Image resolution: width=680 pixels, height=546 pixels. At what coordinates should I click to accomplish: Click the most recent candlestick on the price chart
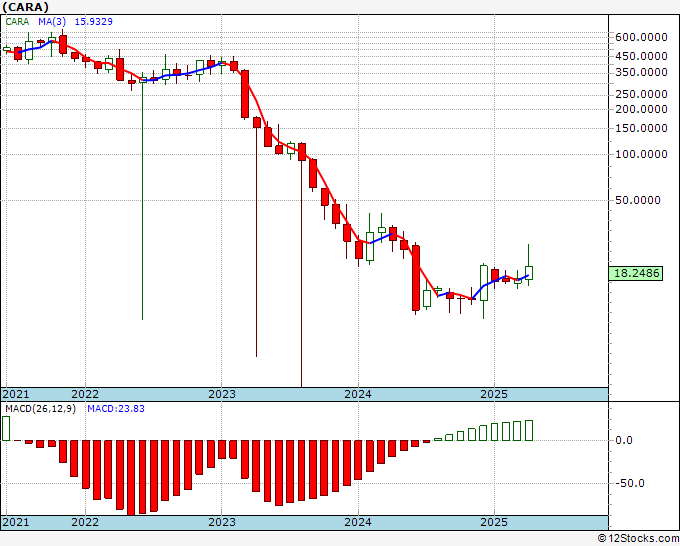pyautogui.click(x=529, y=273)
